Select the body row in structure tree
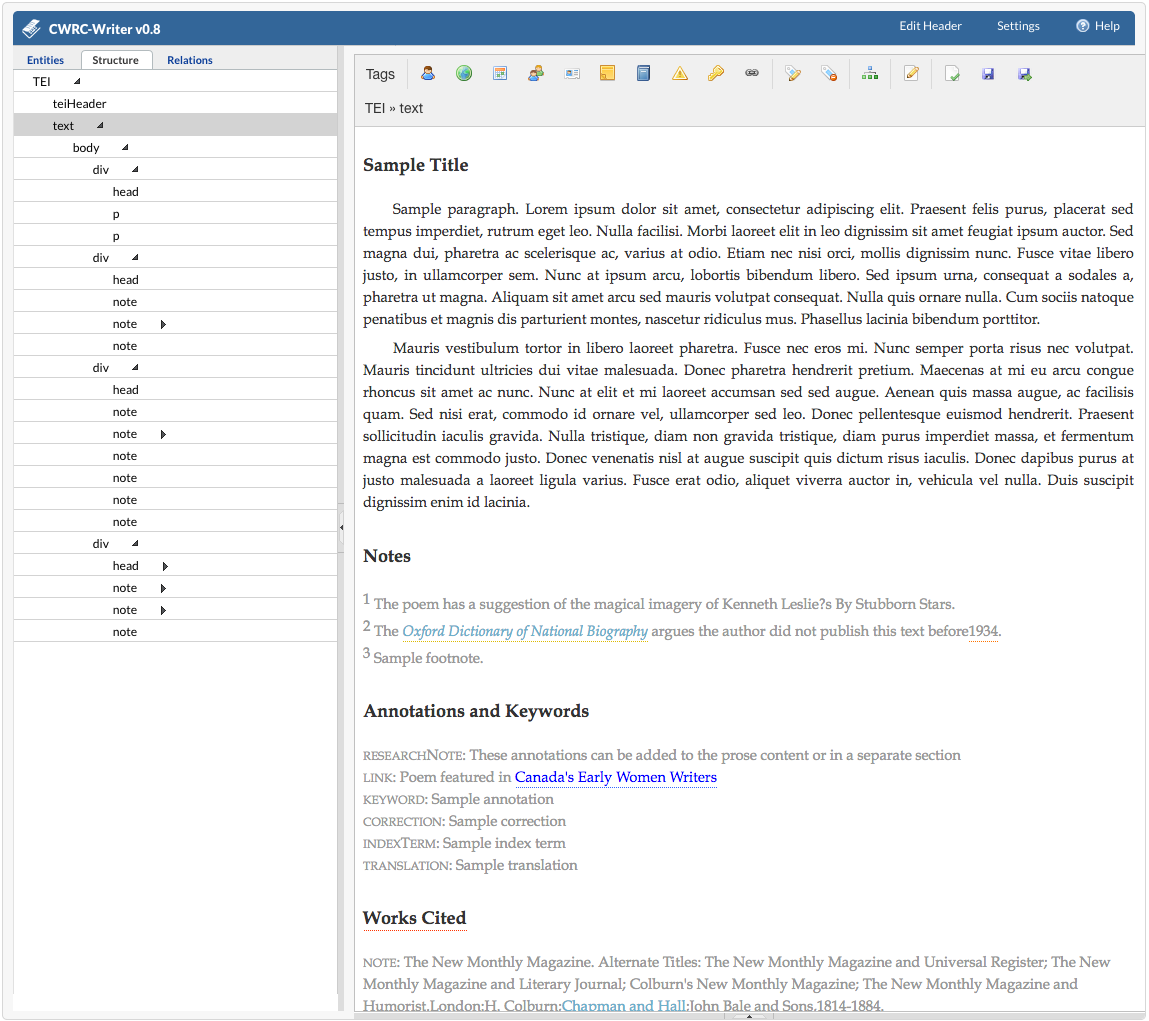The image size is (1149, 1021). [x=175, y=147]
